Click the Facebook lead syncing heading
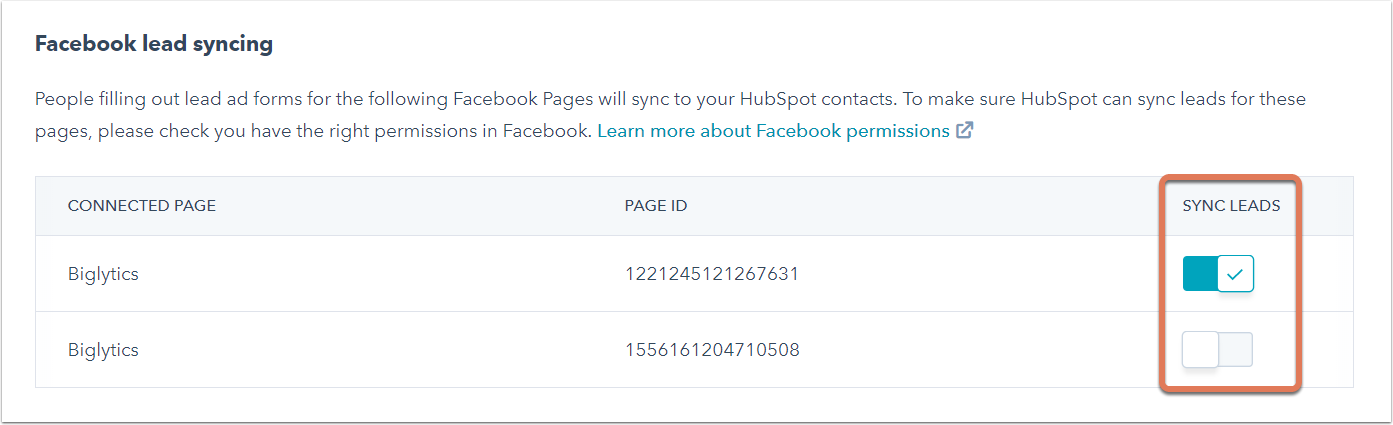 154,44
